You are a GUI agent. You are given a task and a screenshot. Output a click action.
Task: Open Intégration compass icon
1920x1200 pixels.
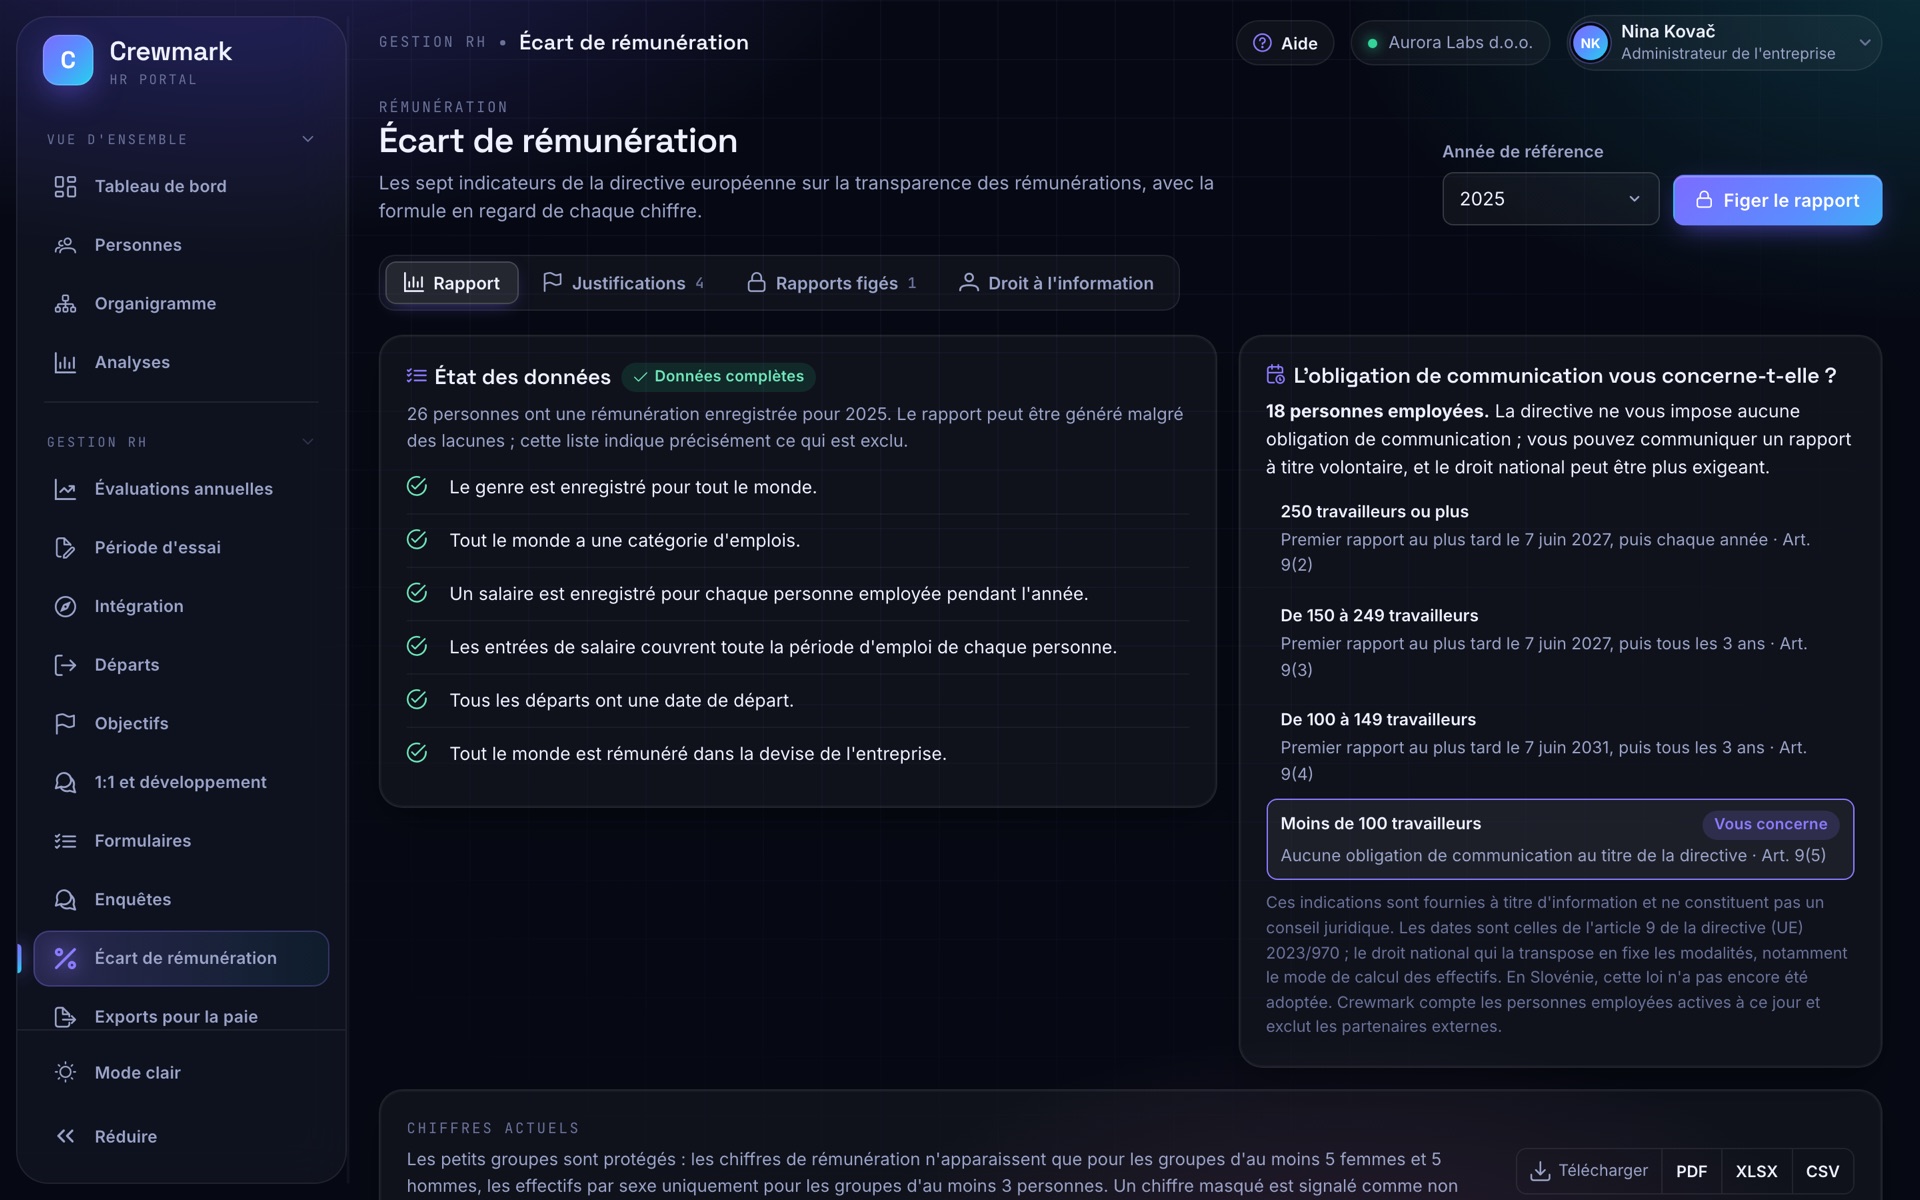65,606
